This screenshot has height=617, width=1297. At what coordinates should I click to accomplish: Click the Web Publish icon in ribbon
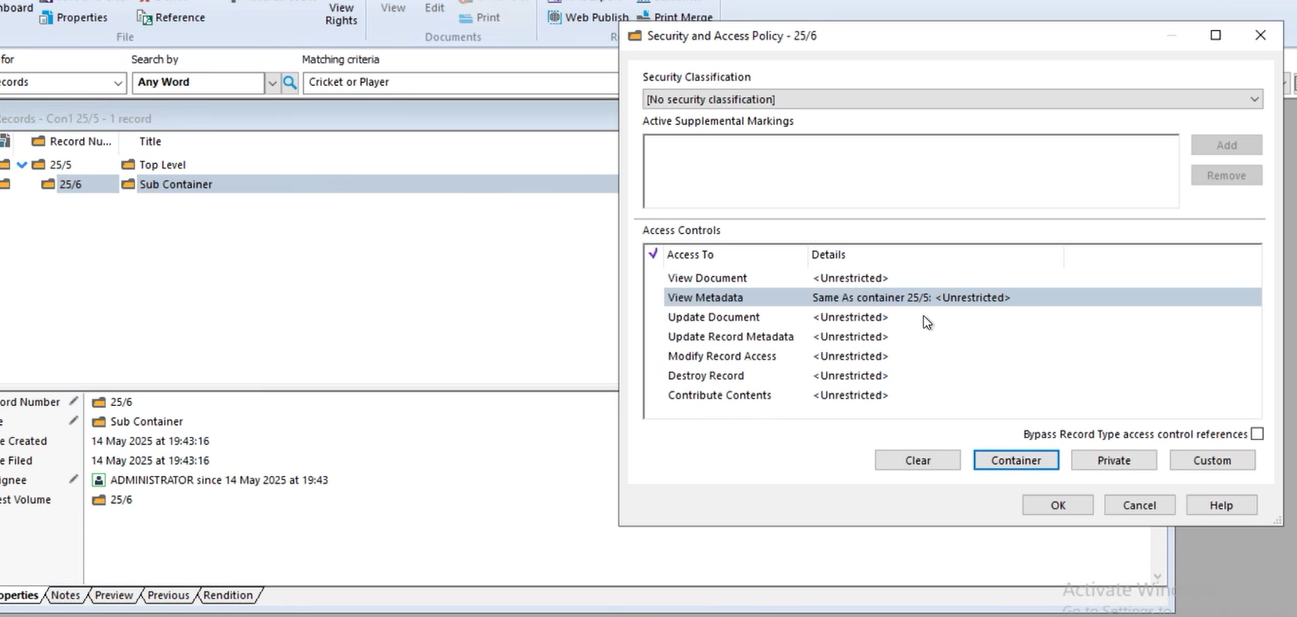point(554,17)
